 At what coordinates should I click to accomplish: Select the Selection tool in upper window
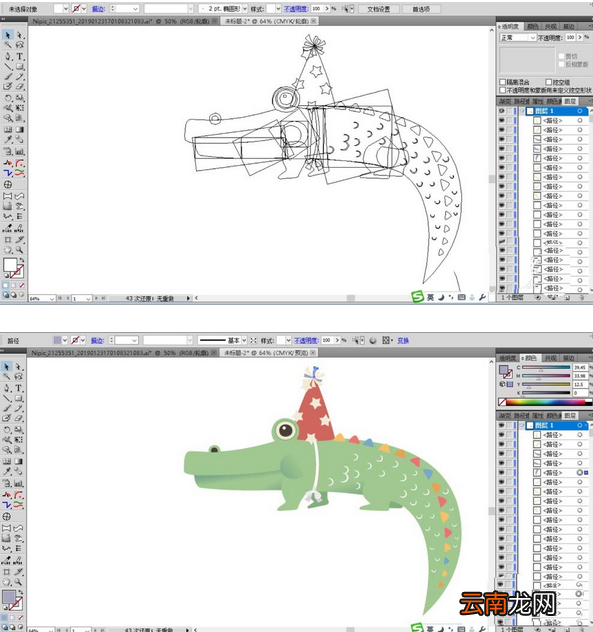click(7, 35)
